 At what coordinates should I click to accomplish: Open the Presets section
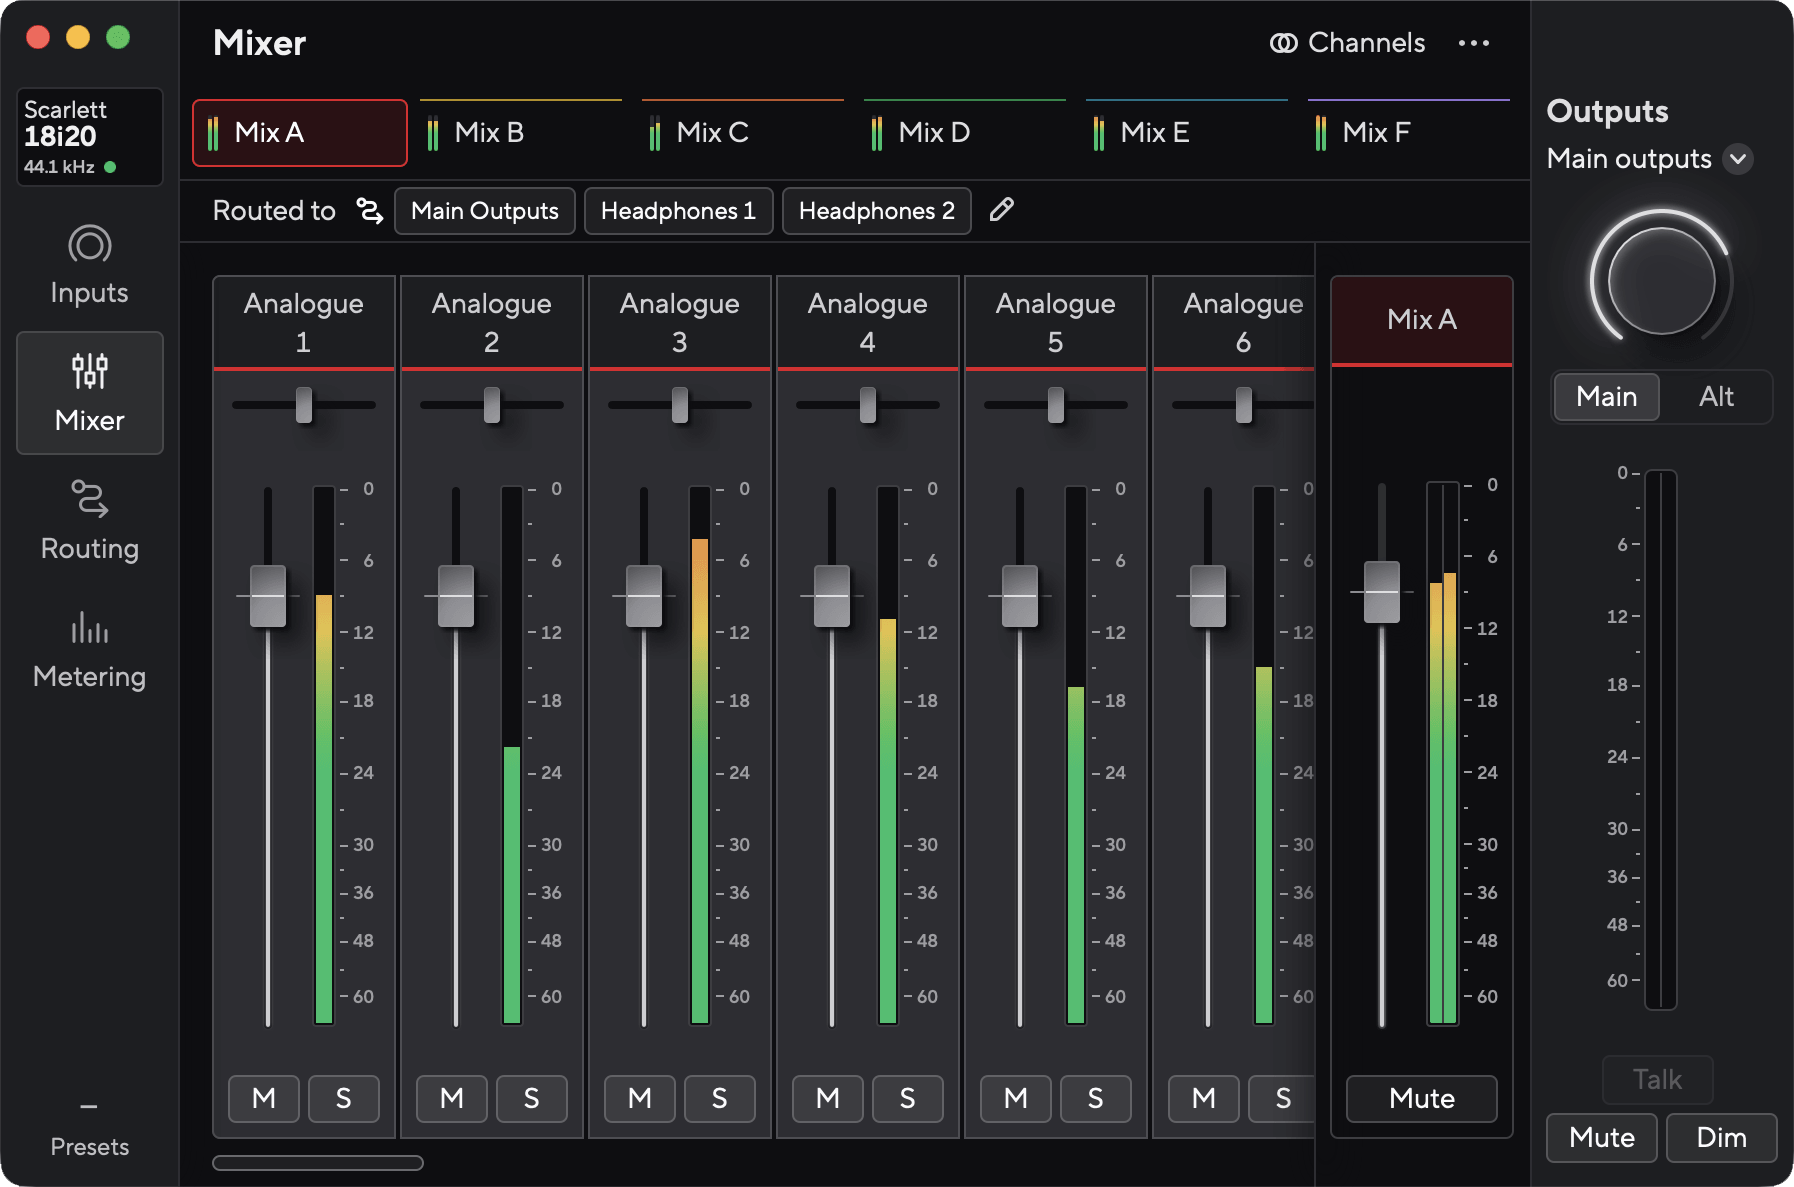(89, 1132)
